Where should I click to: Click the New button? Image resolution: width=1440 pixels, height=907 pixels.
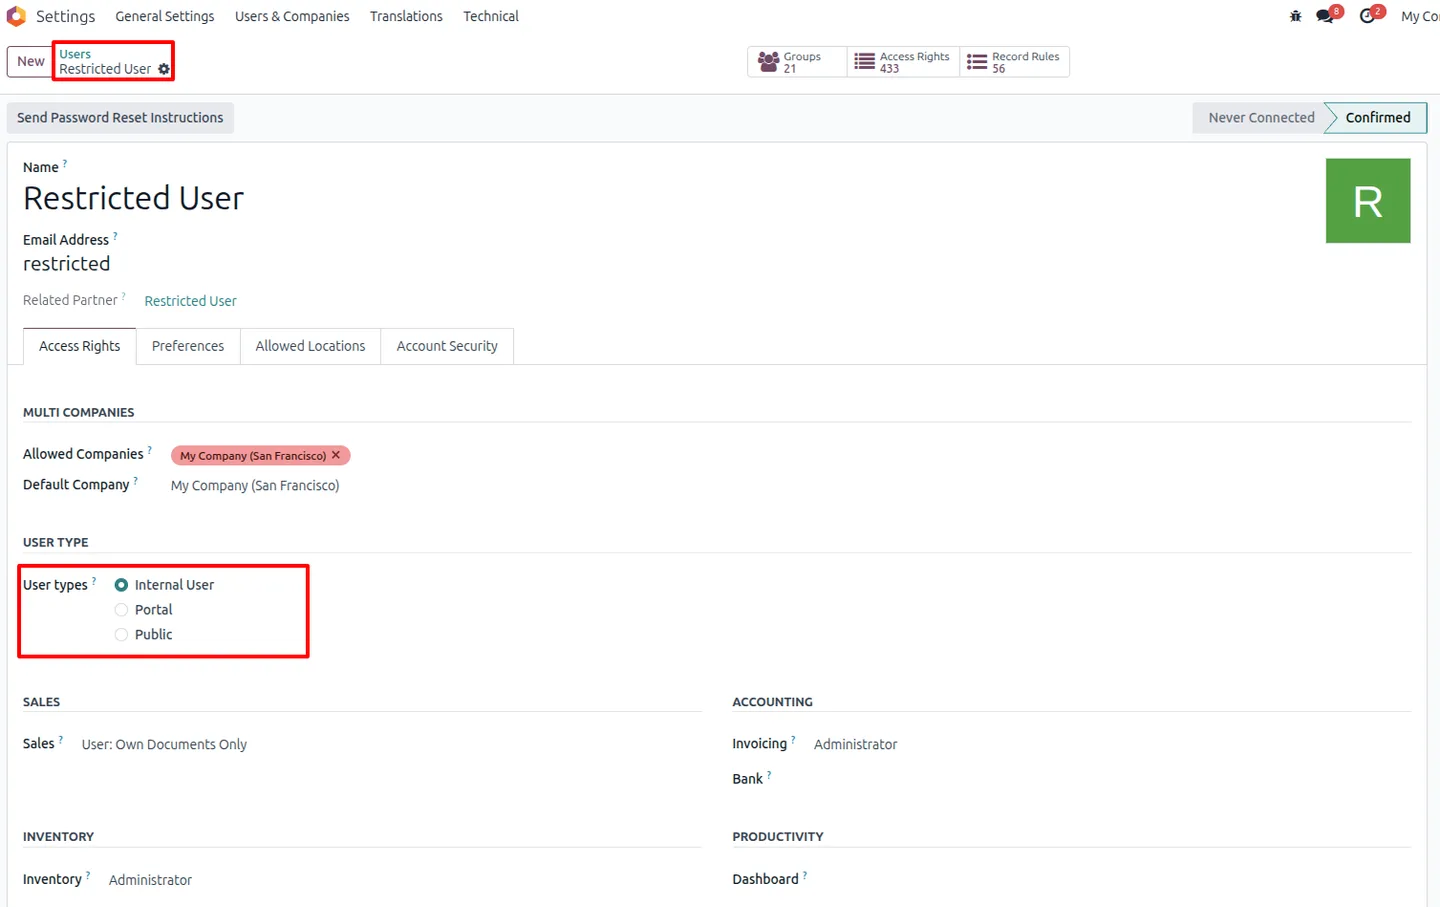[x=31, y=62]
